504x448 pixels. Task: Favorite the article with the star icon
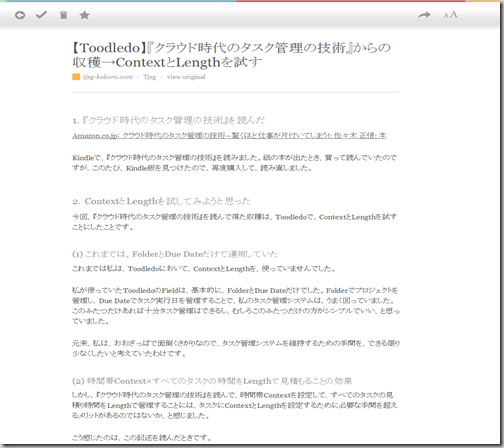coord(85,15)
